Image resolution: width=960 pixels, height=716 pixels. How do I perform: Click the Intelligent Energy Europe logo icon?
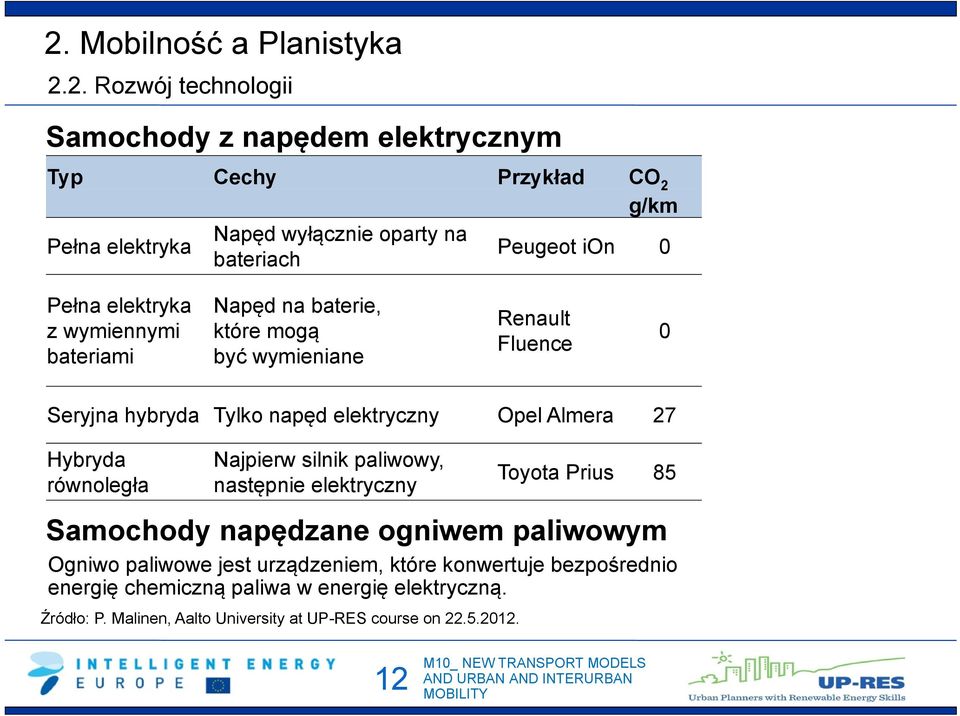pyautogui.click(x=46, y=673)
